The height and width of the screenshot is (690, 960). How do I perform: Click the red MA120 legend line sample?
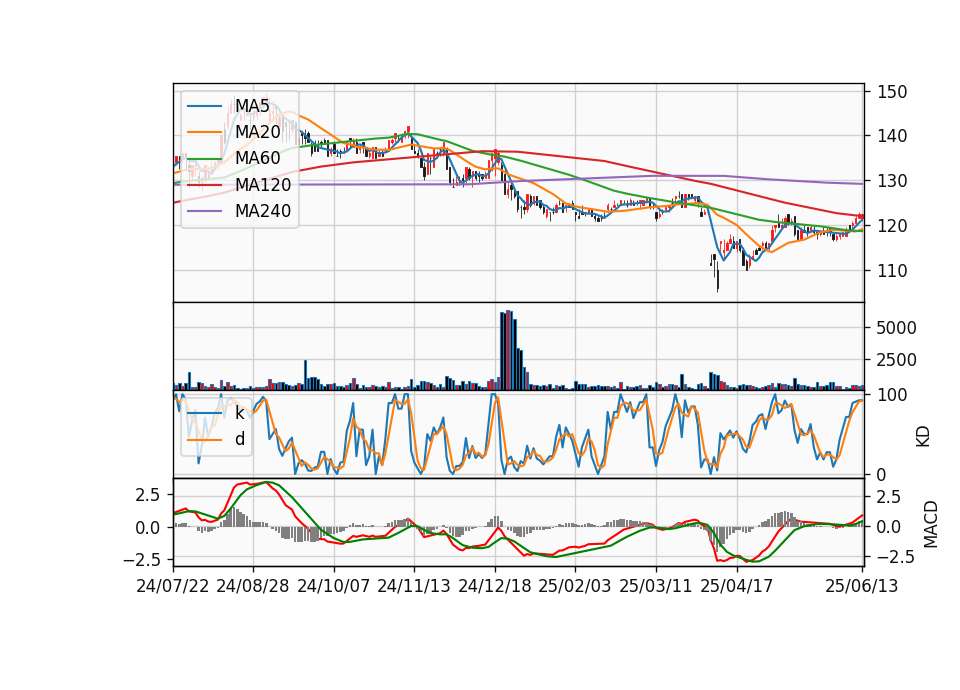(204, 185)
